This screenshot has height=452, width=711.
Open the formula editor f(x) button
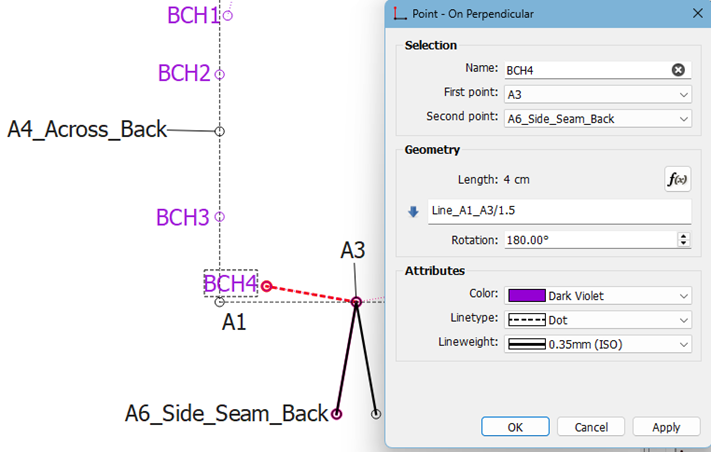click(x=678, y=180)
